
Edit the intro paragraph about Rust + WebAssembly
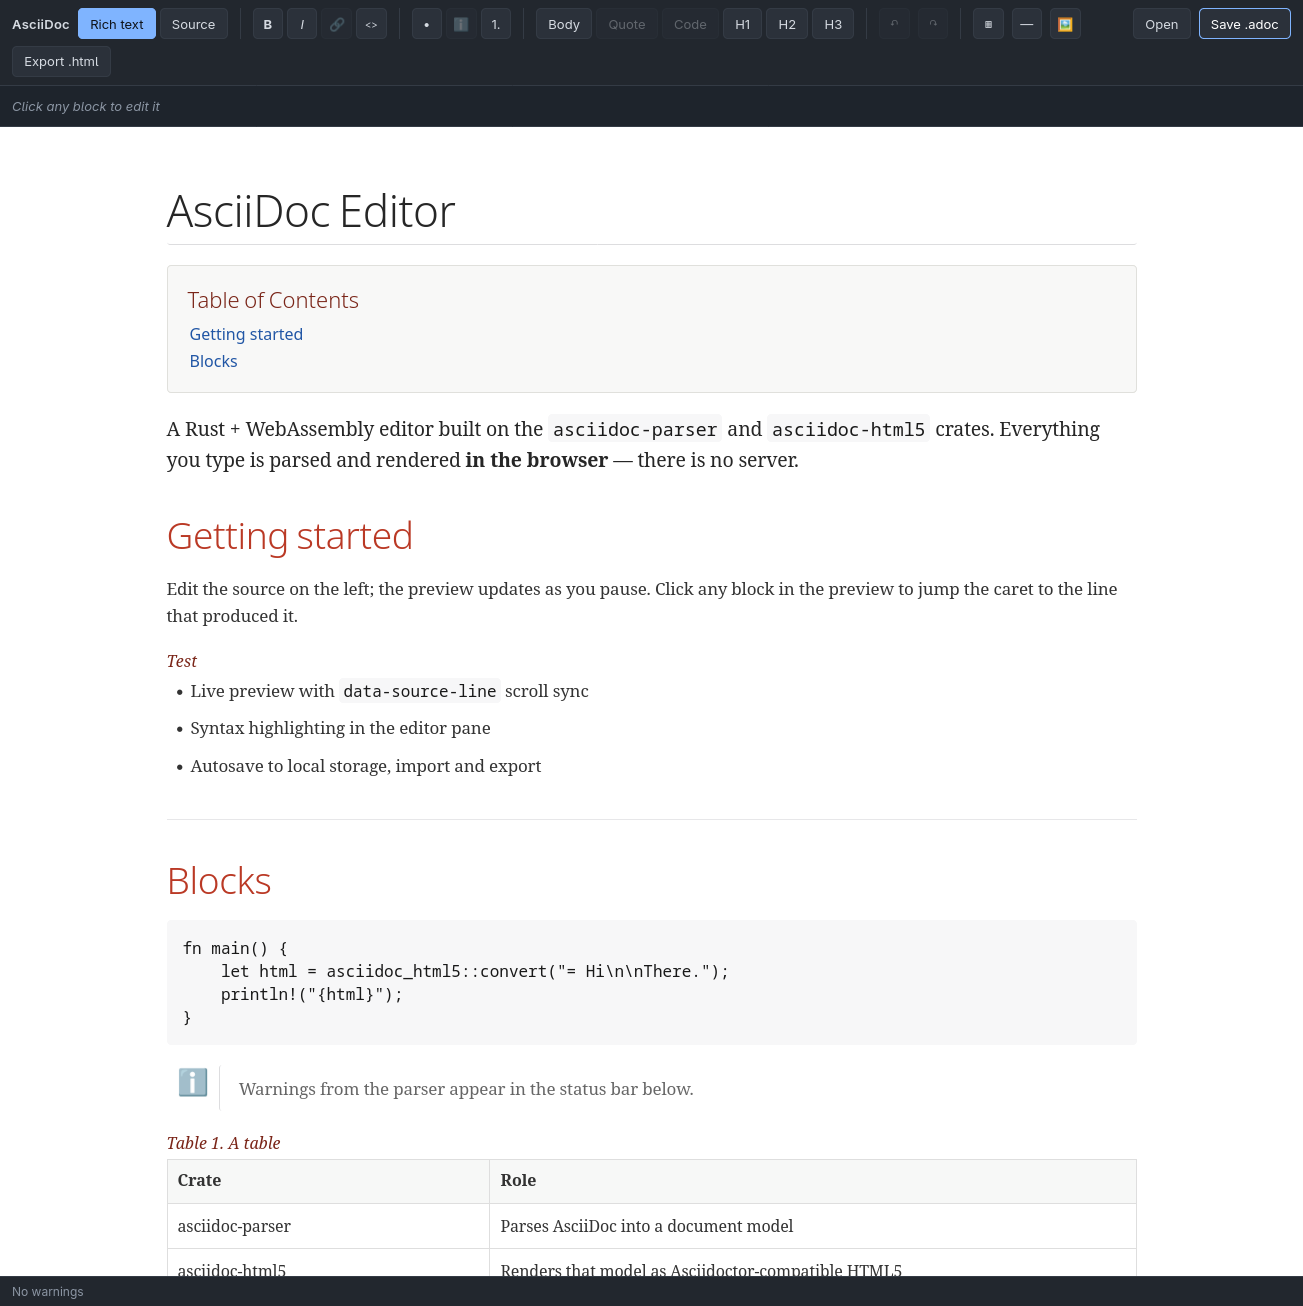pyautogui.click(x=651, y=444)
